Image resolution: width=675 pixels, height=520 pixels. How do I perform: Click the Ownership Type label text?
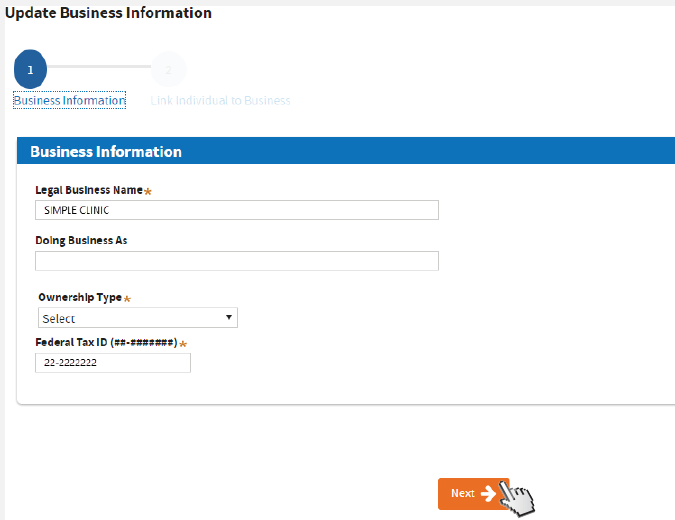[80, 298]
